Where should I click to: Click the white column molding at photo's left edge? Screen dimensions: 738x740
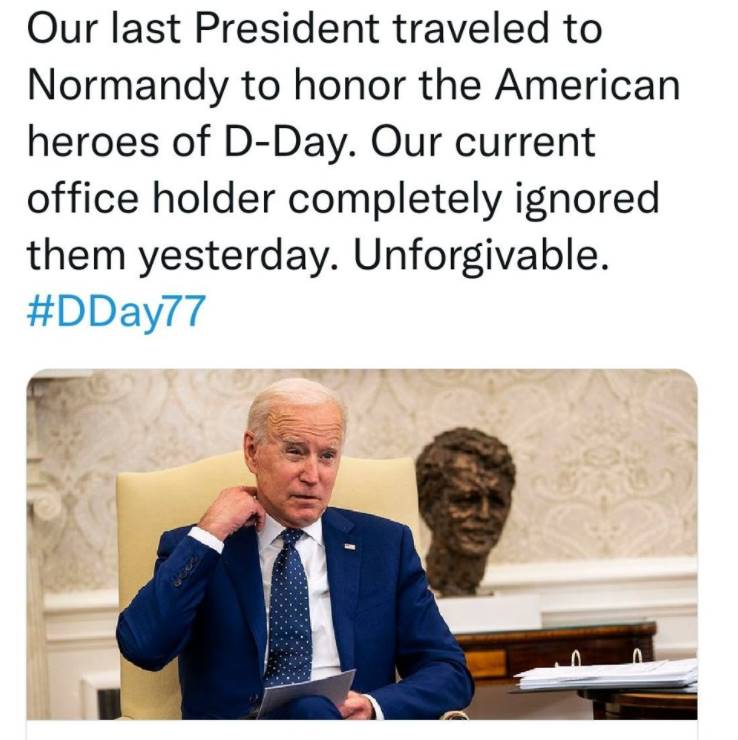(x=42, y=547)
